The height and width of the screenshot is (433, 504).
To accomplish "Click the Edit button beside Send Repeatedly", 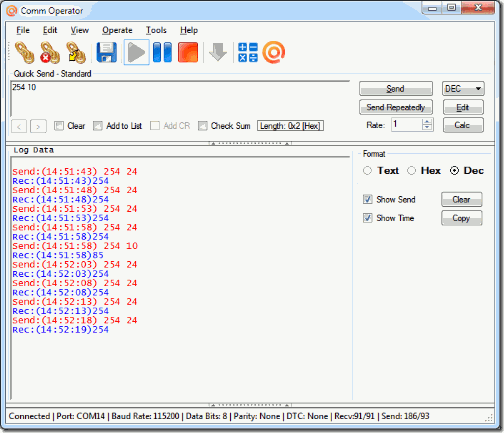I will 463,107.
